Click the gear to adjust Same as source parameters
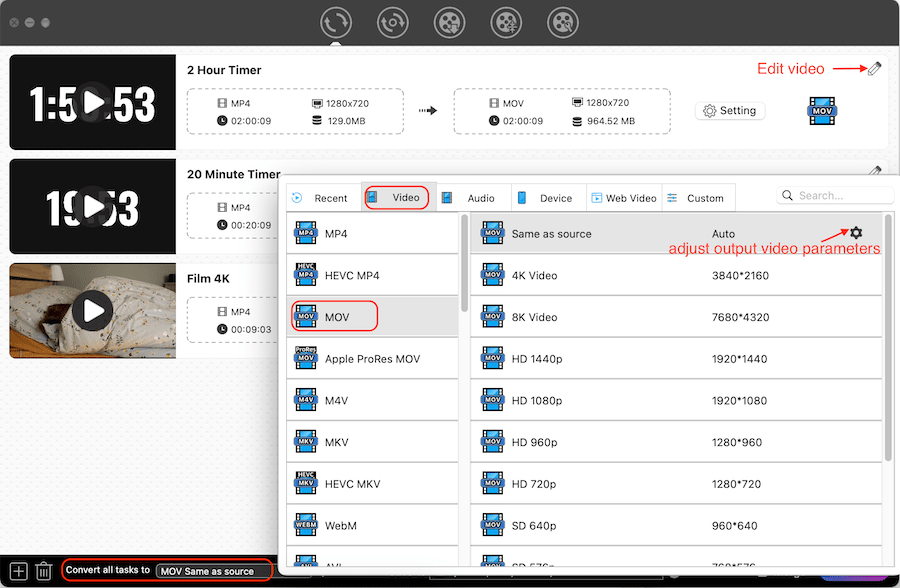Screen dimensions: 900x588 (856, 233)
